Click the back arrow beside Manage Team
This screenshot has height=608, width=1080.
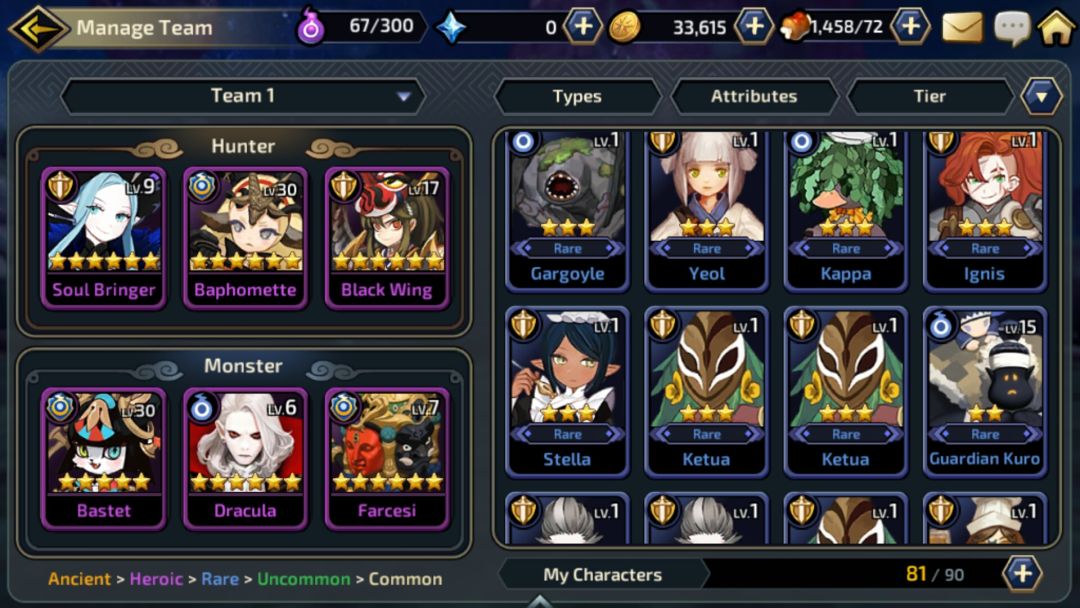[38, 28]
